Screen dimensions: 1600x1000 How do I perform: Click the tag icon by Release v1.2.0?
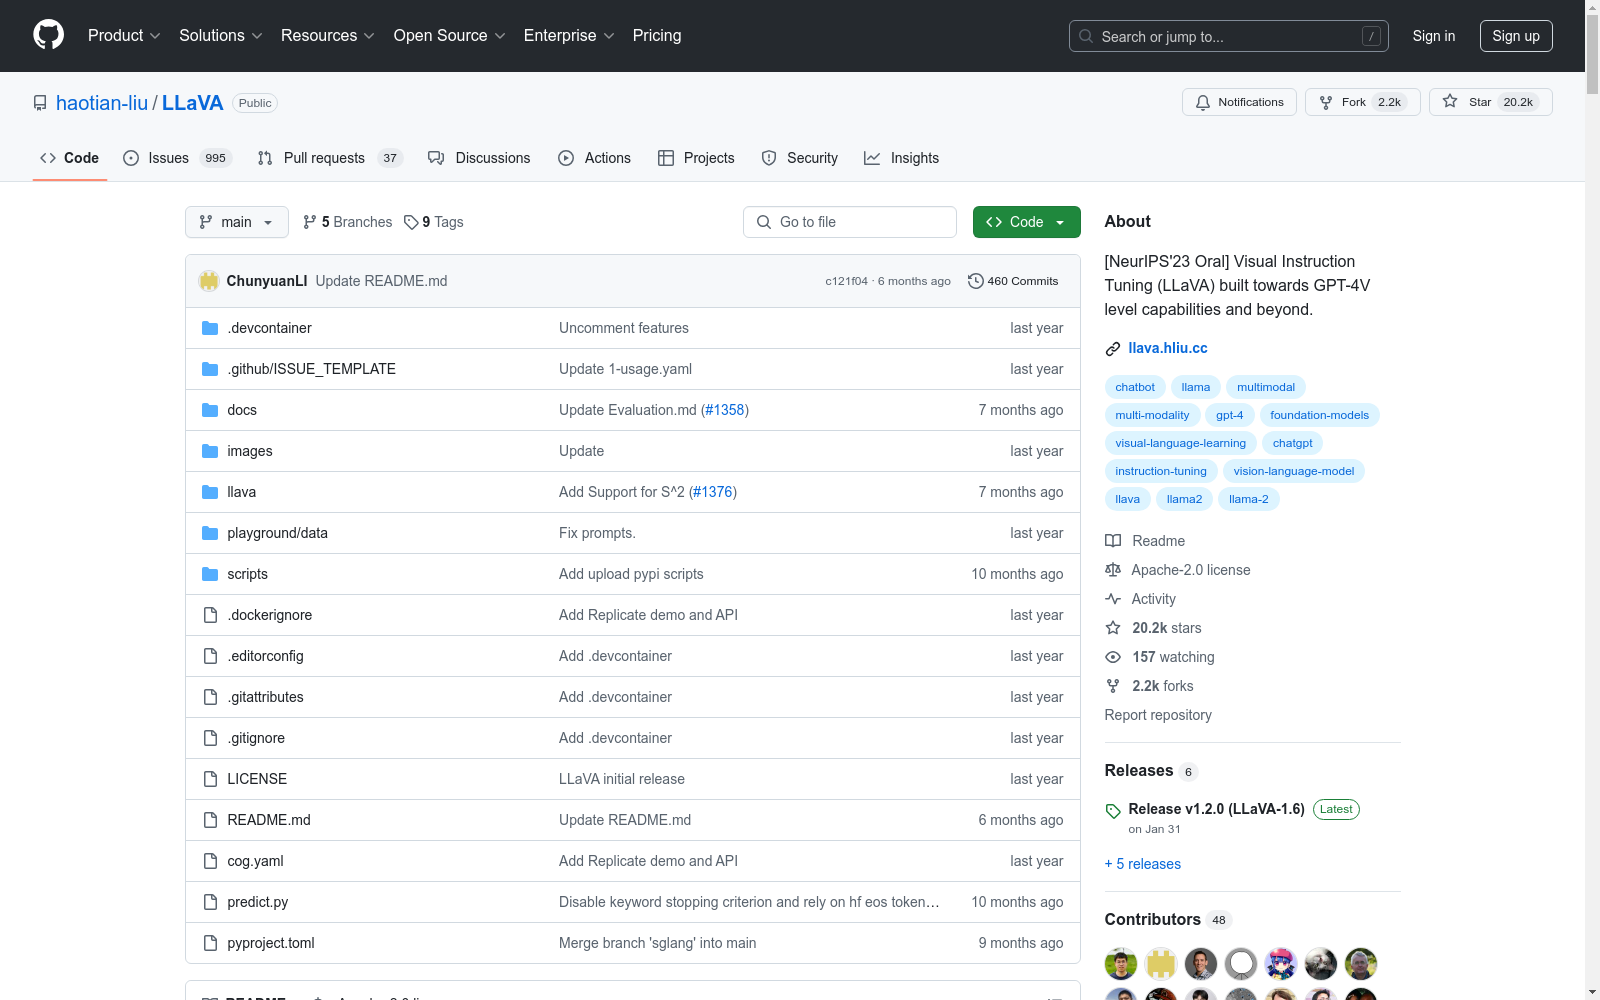1113,811
